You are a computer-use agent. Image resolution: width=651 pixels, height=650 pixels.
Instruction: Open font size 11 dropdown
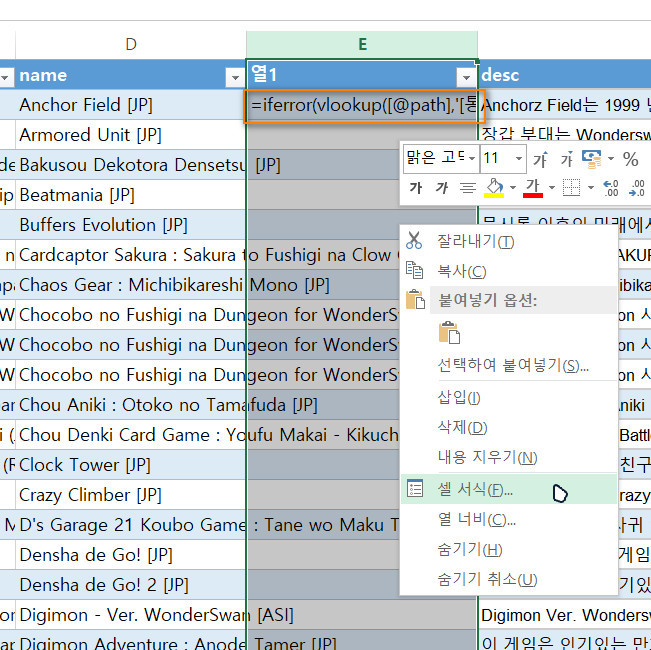(519, 159)
